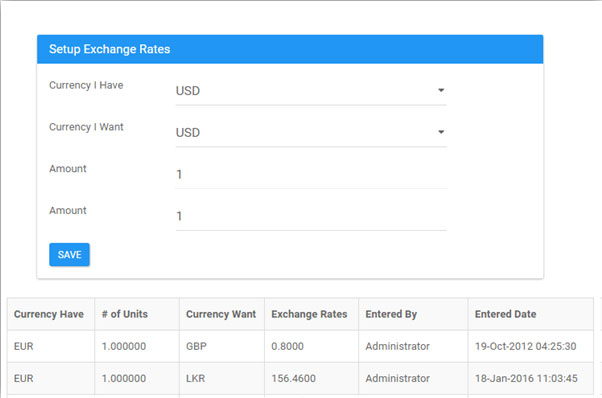Select the GBP currency want cell
The image size is (602, 398).
[222, 346]
